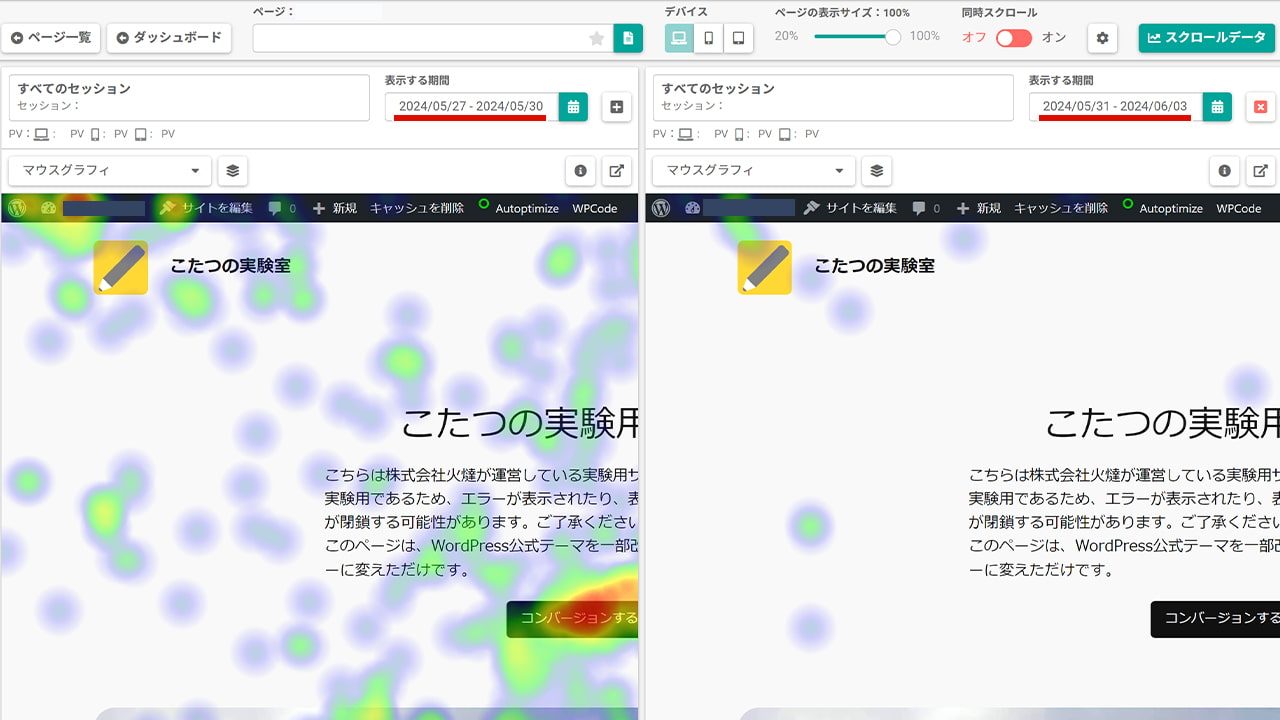Open the スクロールデータ button
The height and width of the screenshot is (720, 1280).
tap(1207, 38)
